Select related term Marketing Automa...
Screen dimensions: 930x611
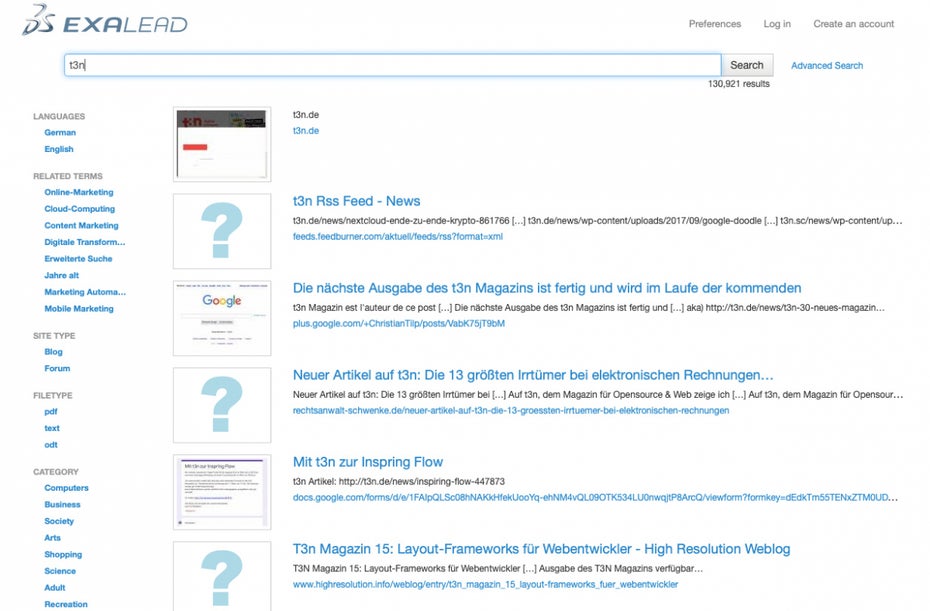pyautogui.click(x=85, y=292)
